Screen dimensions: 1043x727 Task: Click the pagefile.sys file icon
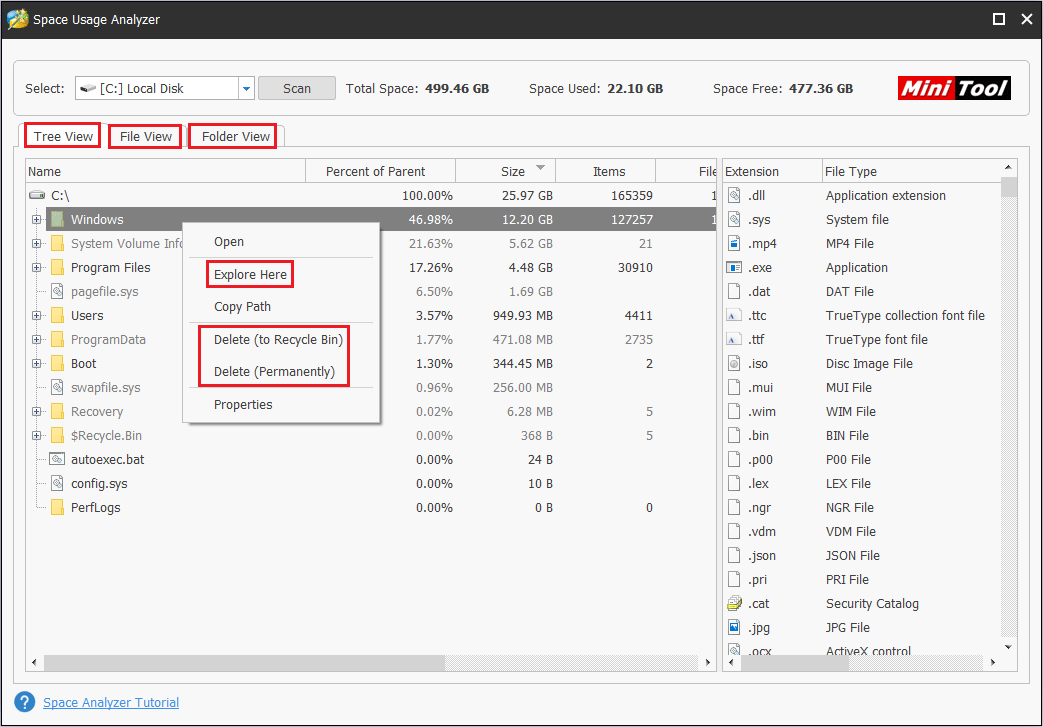pyautogui.click(x=58, y=291)
